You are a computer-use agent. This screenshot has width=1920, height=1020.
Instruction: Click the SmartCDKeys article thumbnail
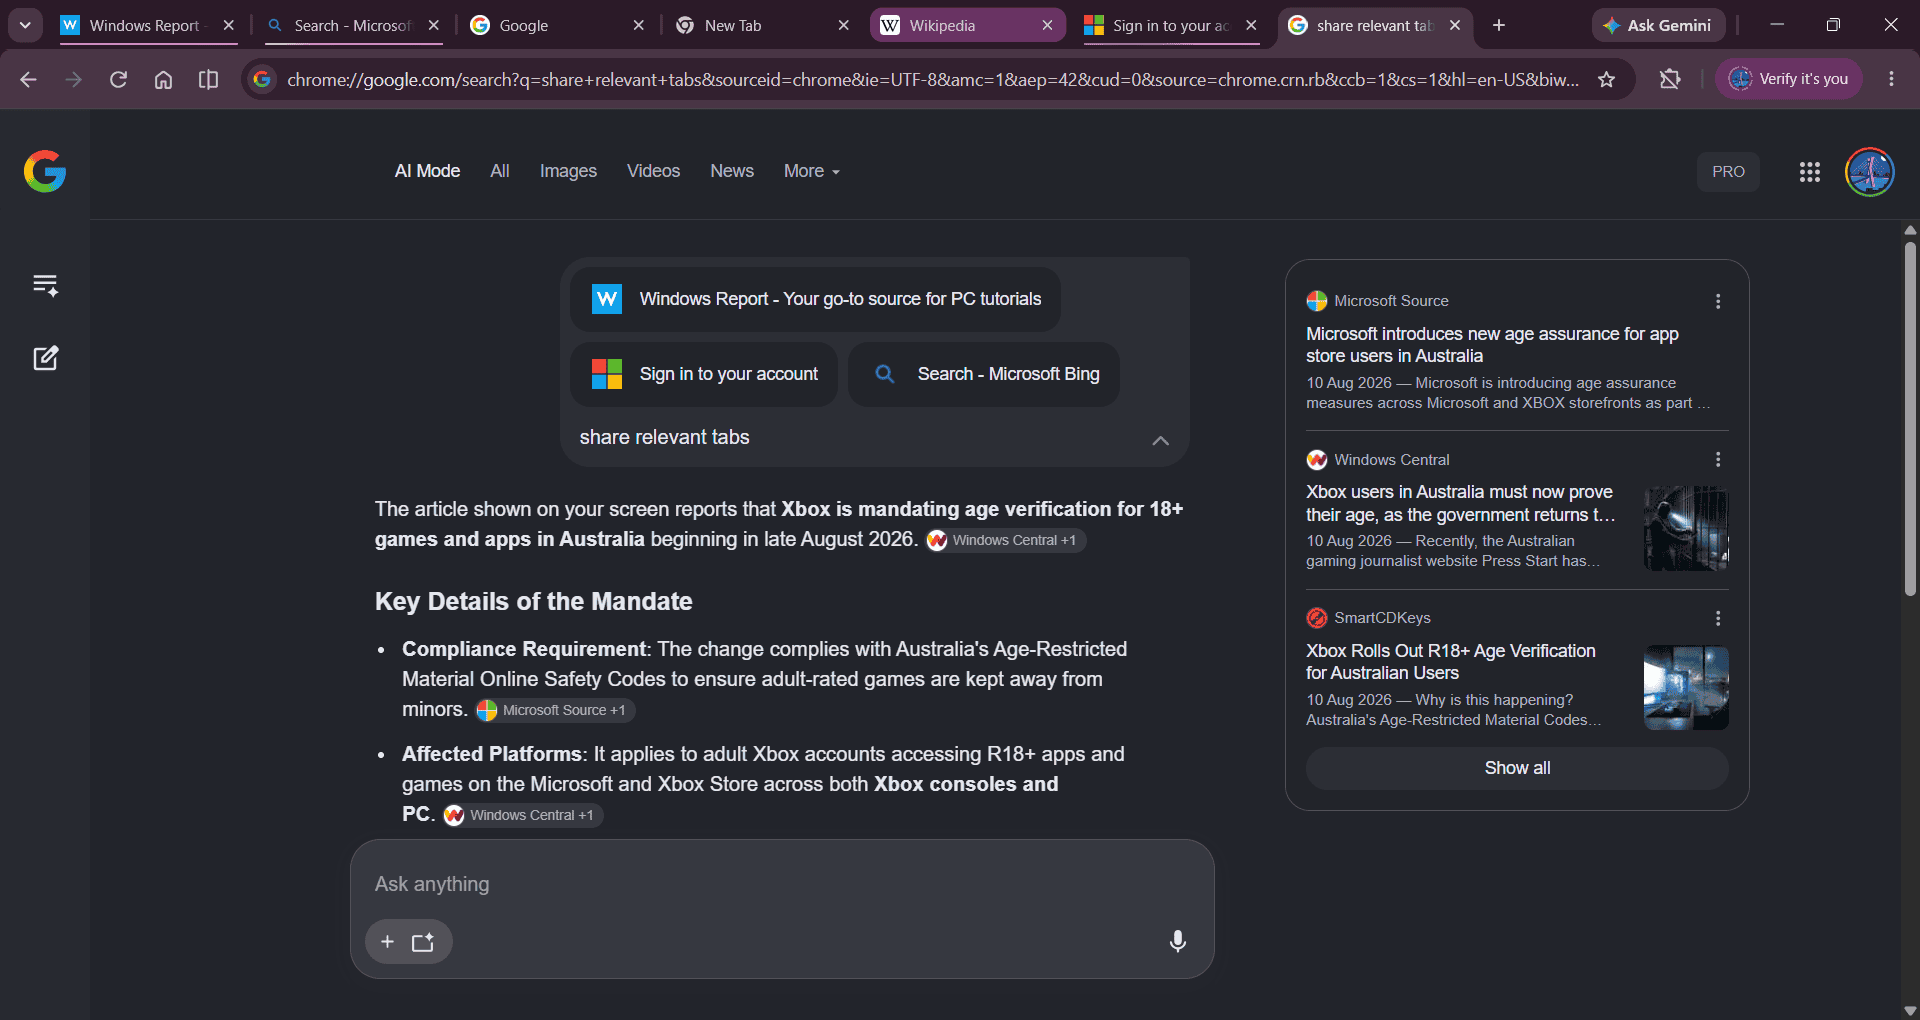(x=1686, y=688)
